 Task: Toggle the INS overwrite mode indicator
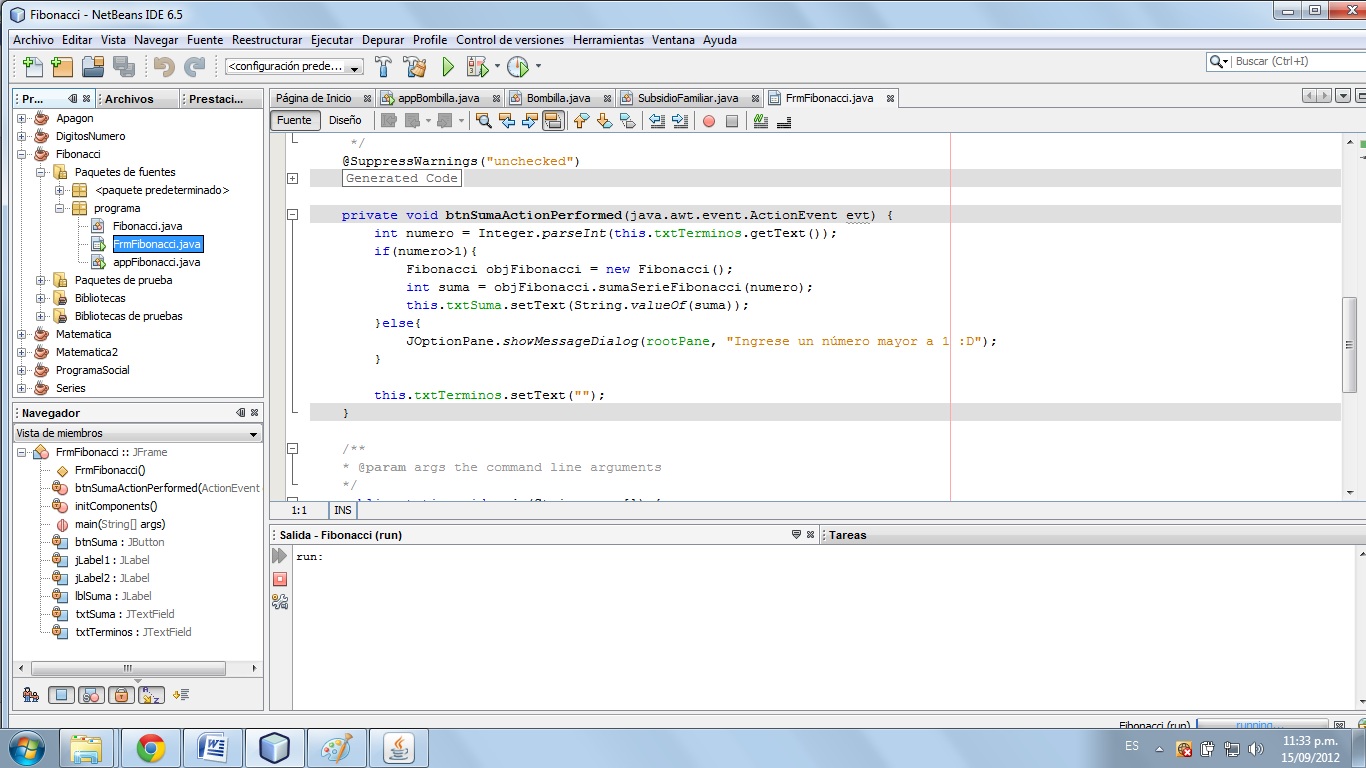click(x=342, y=510)
